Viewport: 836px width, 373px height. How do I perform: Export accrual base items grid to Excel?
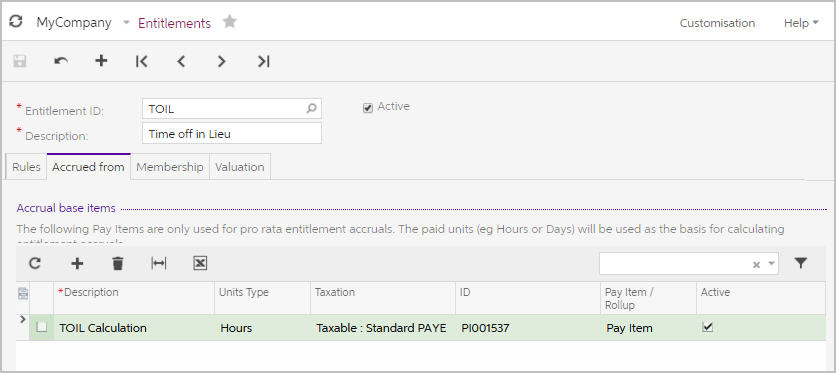(x=200, y=263)
